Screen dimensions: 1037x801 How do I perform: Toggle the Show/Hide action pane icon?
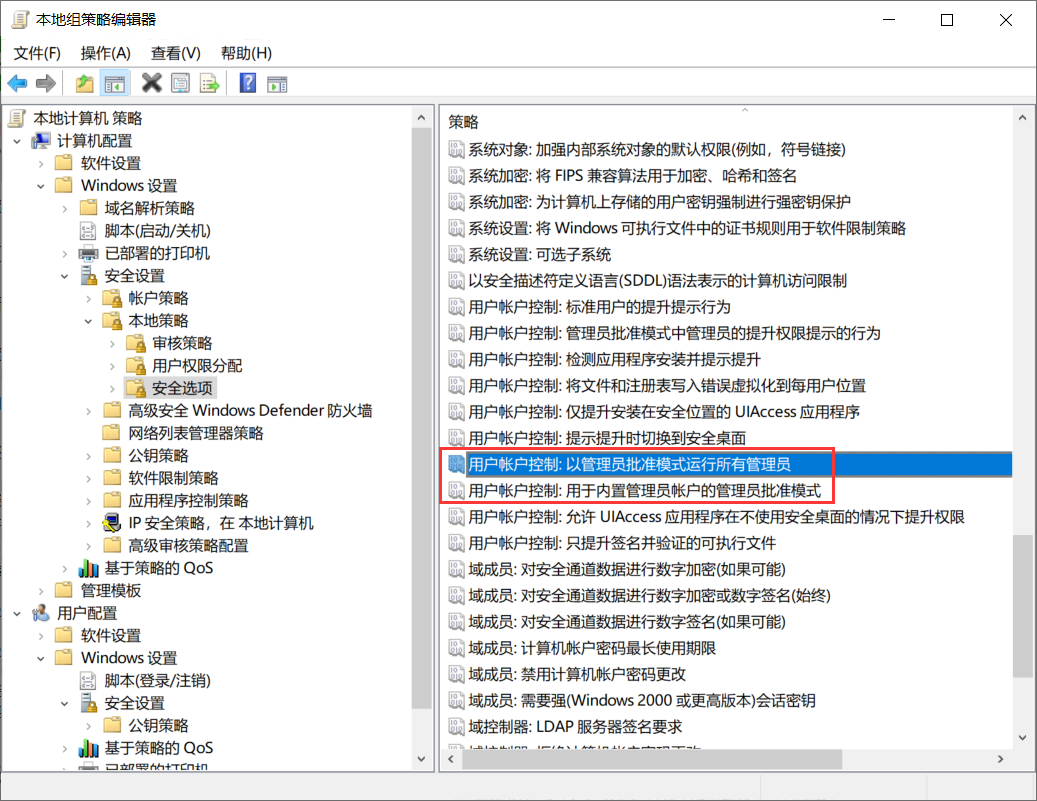coord(277,84)
